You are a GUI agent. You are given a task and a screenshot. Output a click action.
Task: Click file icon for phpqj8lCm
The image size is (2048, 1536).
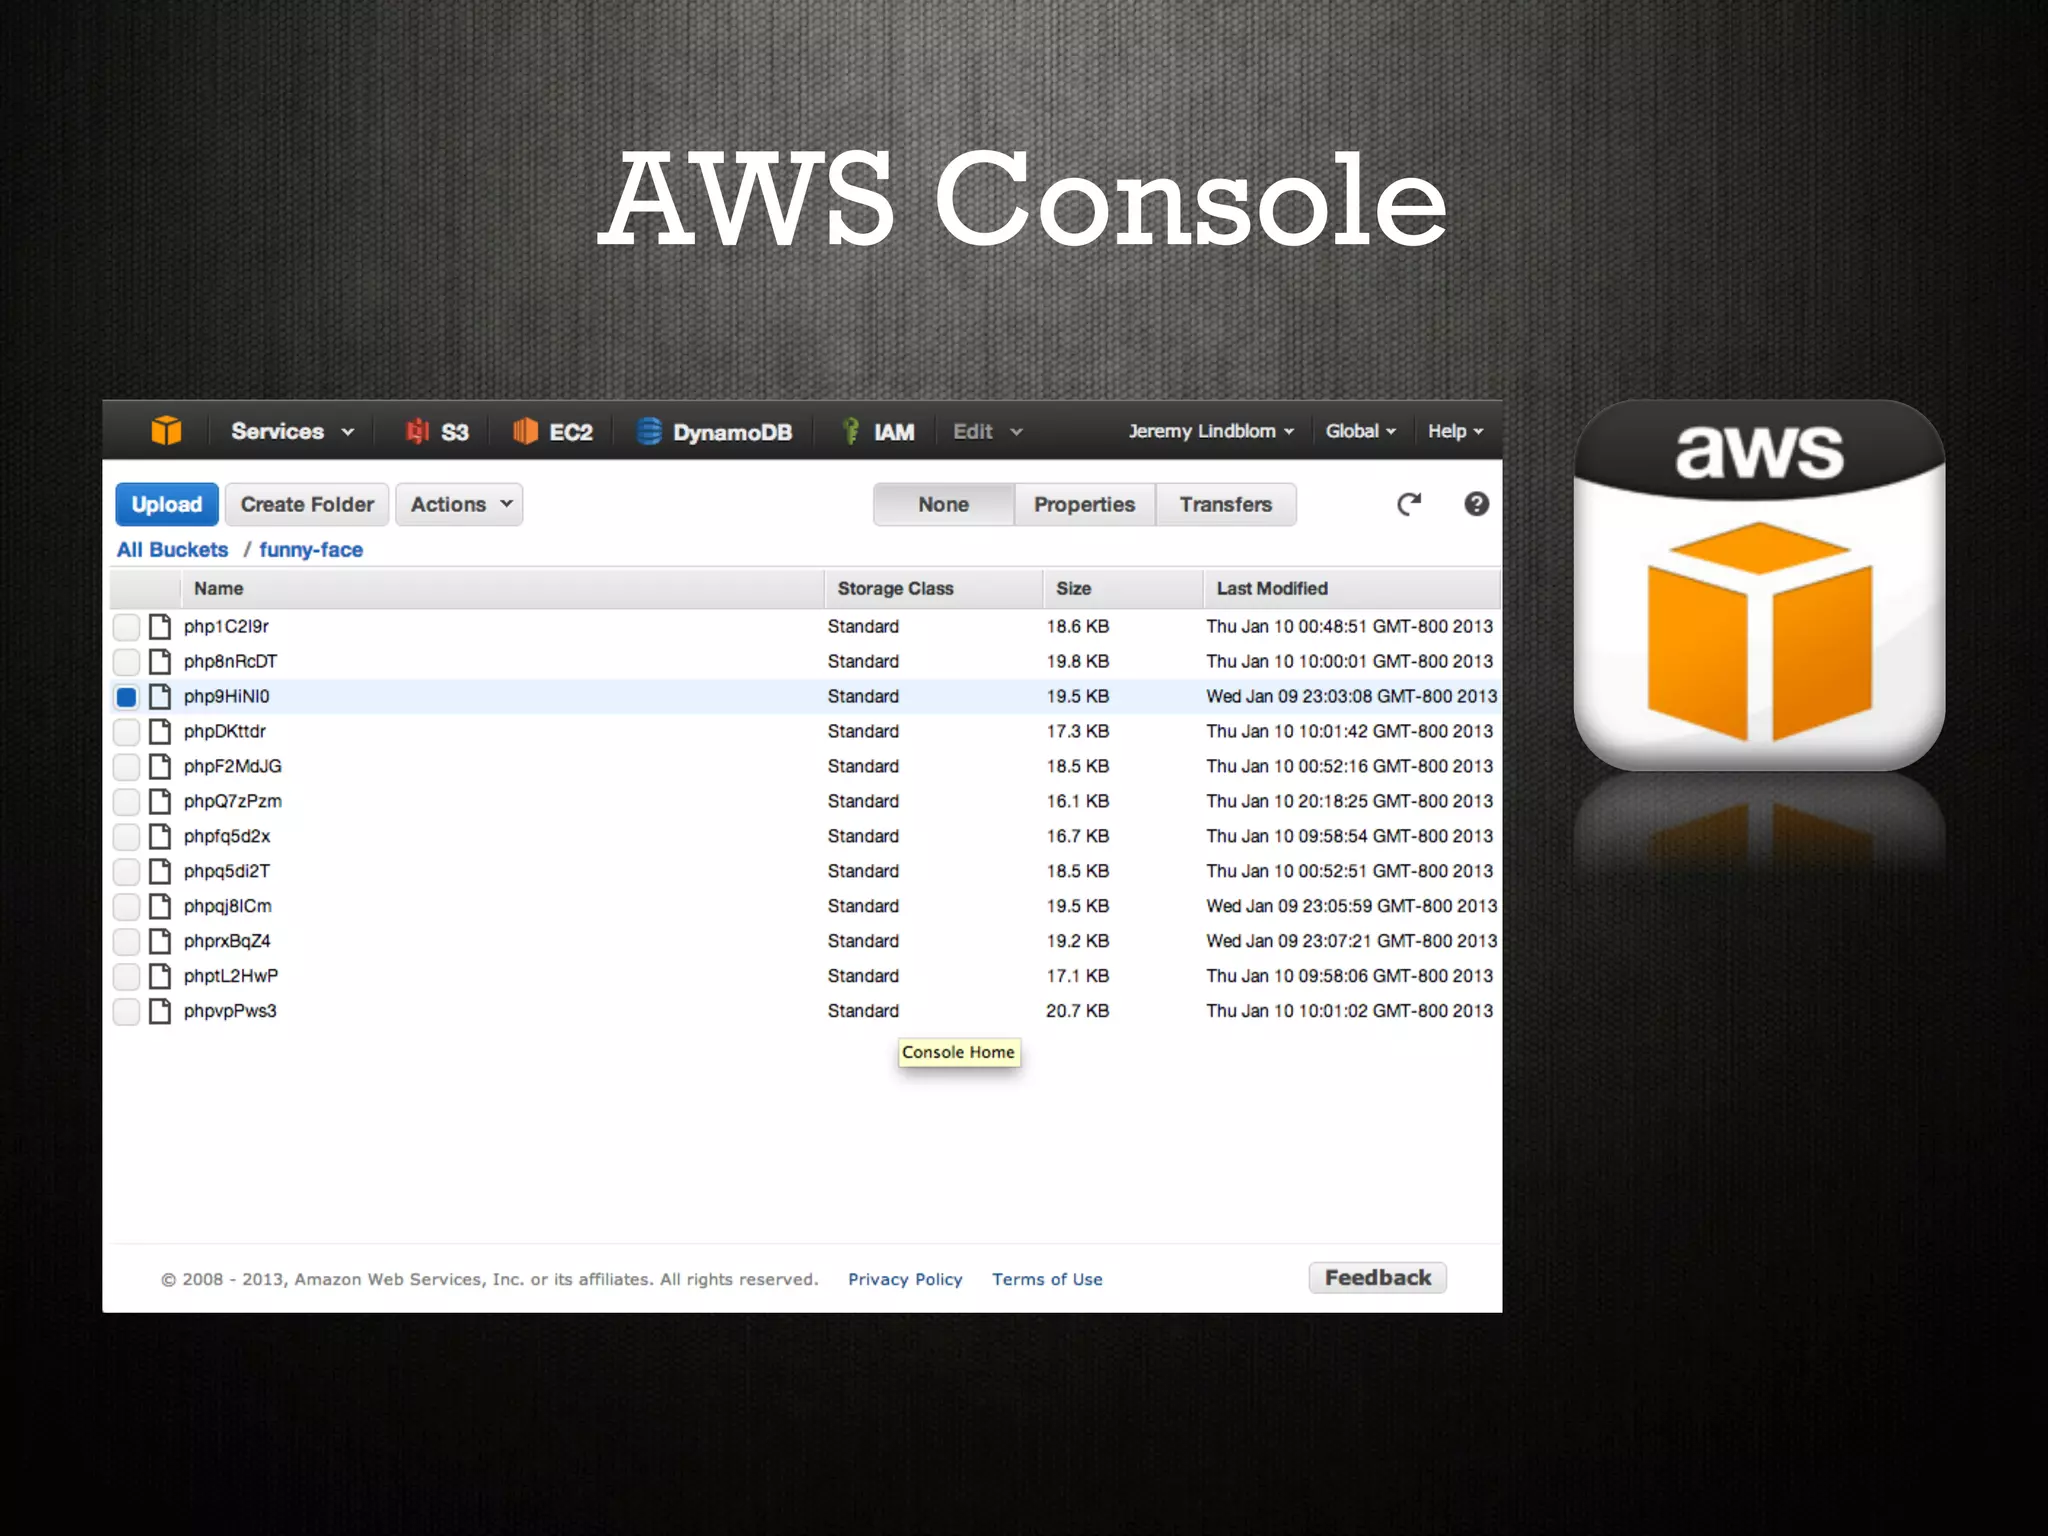160,907
